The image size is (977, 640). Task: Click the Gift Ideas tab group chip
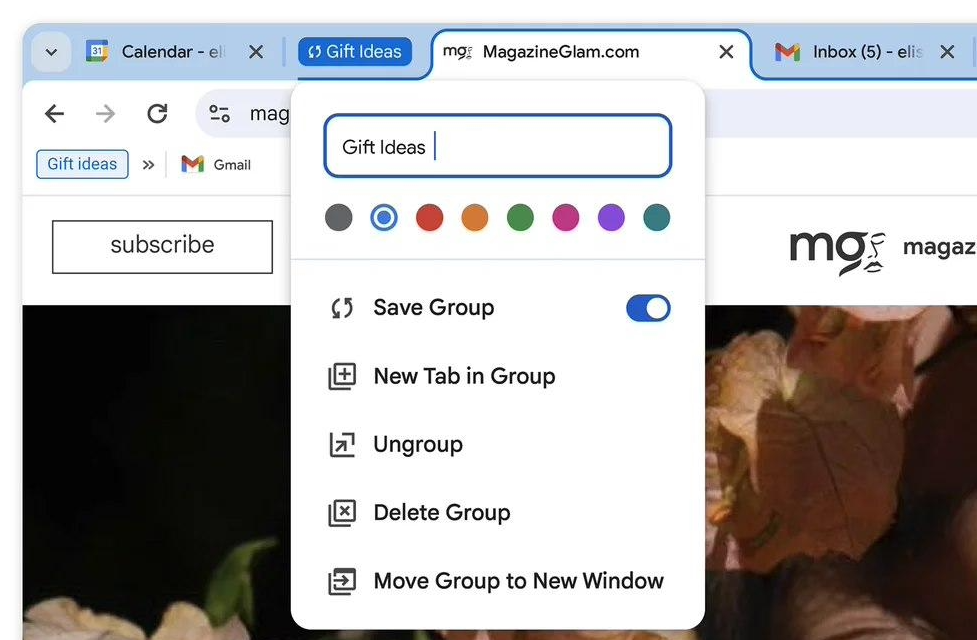tap(355, 51)
